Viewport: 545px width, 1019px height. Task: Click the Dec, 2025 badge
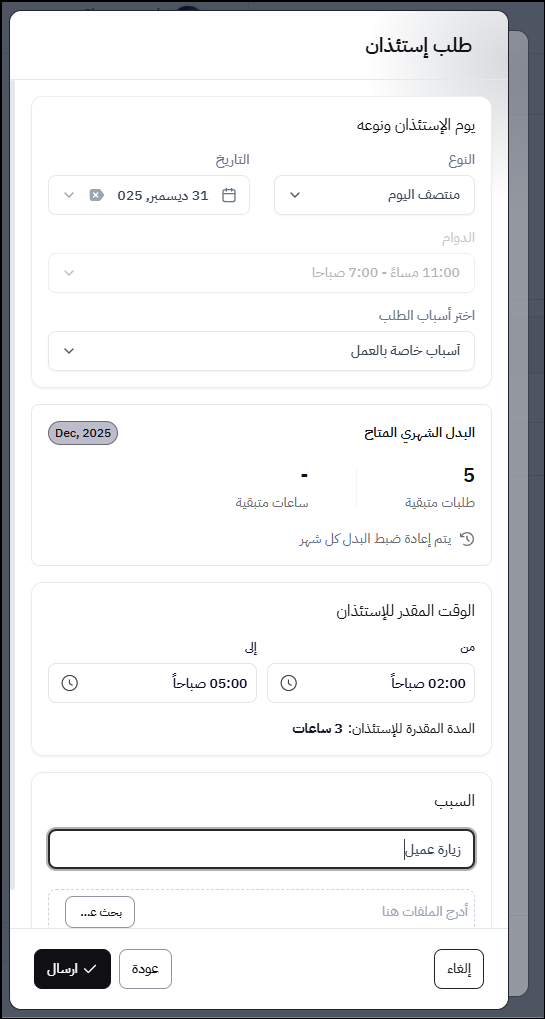coord(83,433)
